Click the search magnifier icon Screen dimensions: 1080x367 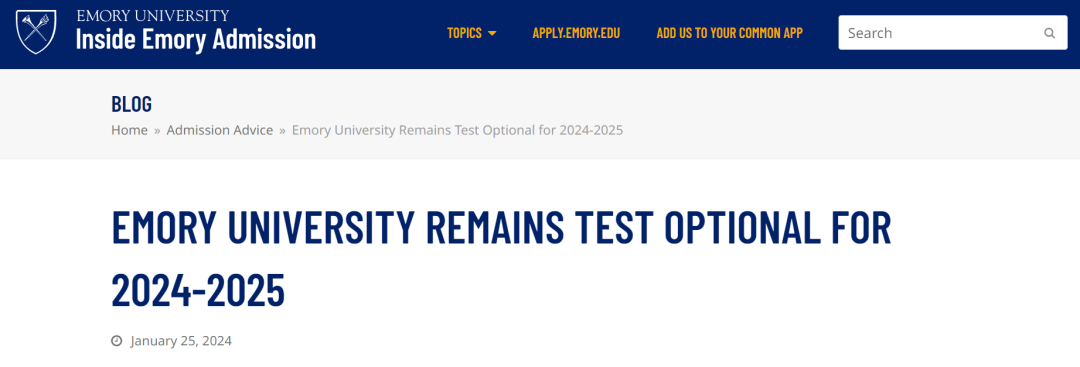click(x=1049, y=33)
